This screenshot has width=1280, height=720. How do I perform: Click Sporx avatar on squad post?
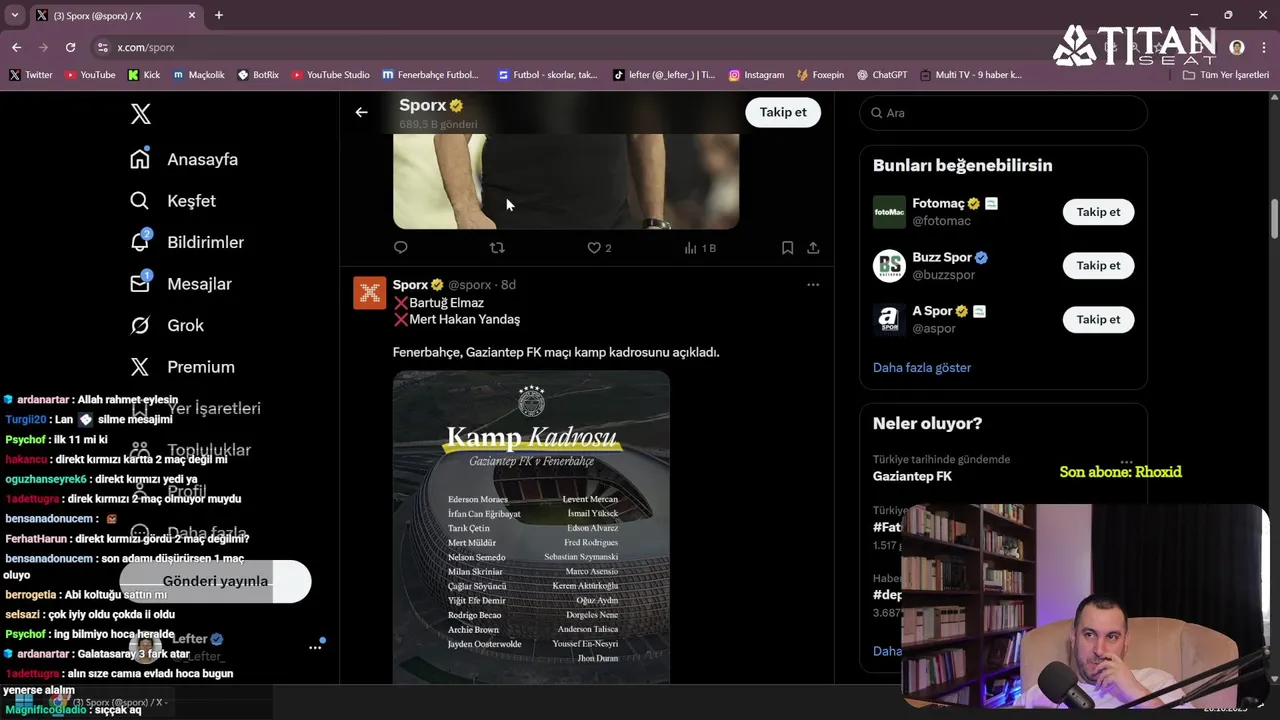click(369, 293)
